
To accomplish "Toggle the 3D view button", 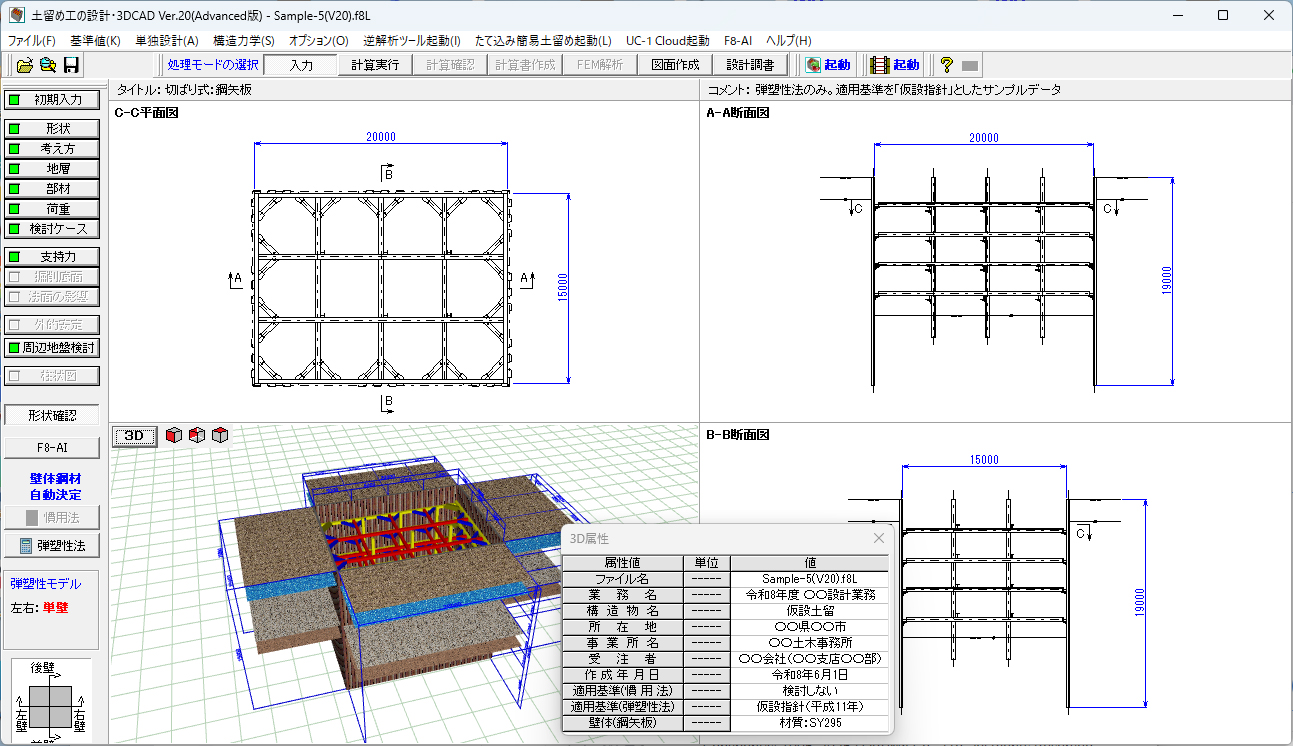I will (134, 435).
